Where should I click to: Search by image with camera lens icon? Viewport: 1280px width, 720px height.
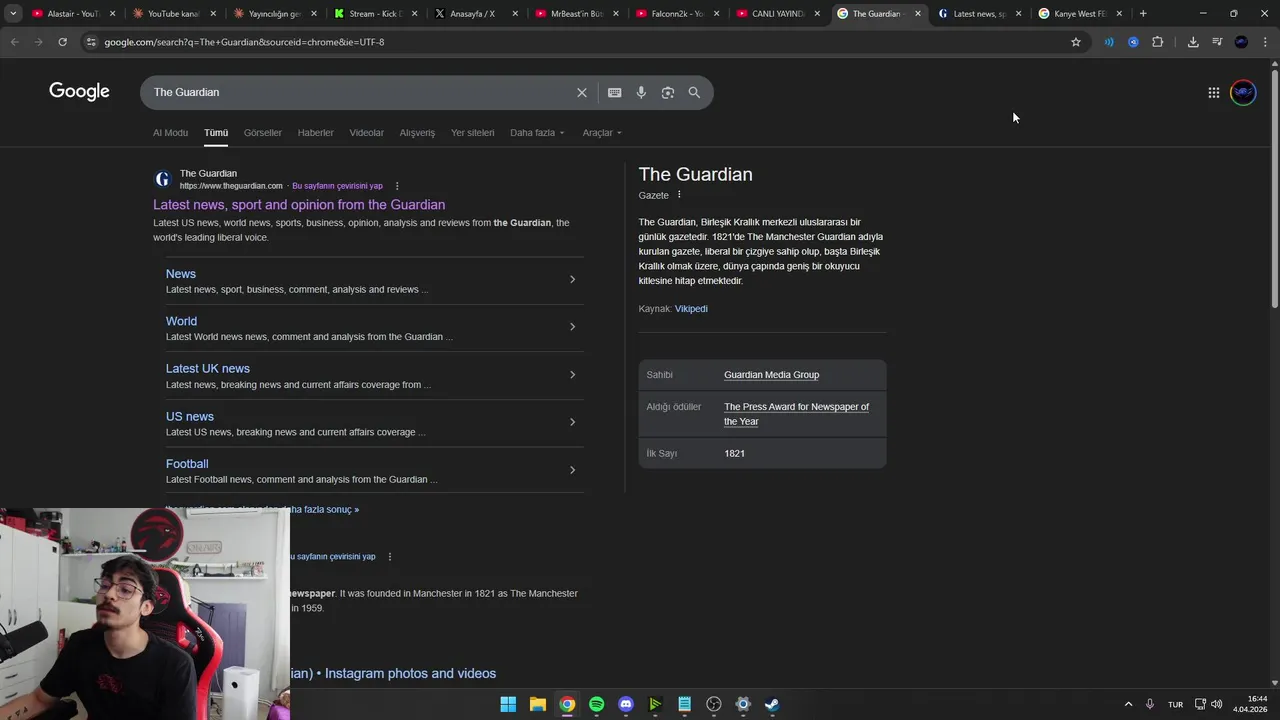tap(667, 92)
